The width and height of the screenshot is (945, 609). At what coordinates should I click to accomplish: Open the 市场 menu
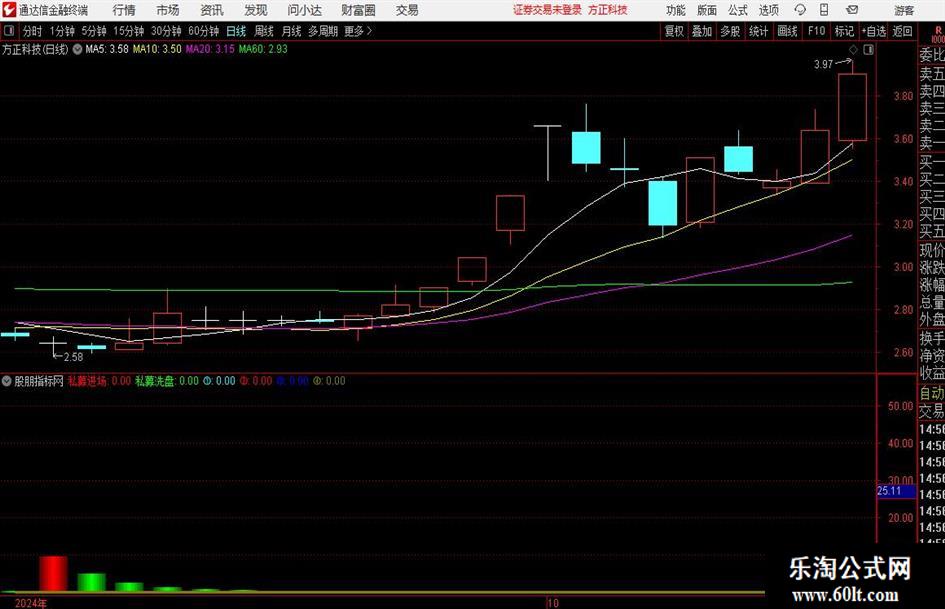tap(168, 10)
